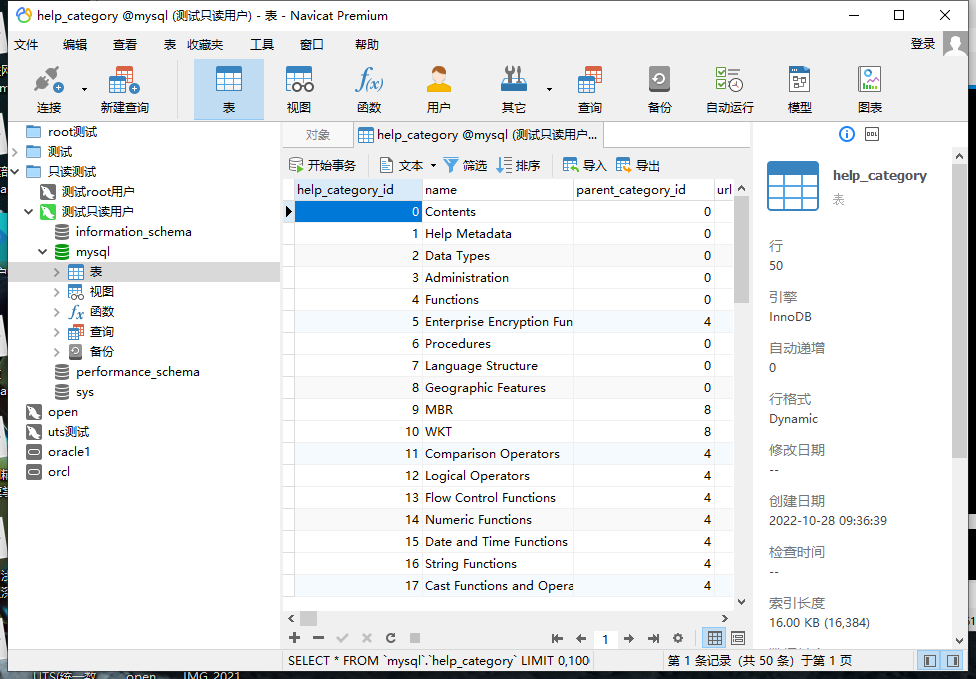The height and width of the screenshot is (679, 976).
Task: Click the parent_category_id column header
Action: [643, 190]
